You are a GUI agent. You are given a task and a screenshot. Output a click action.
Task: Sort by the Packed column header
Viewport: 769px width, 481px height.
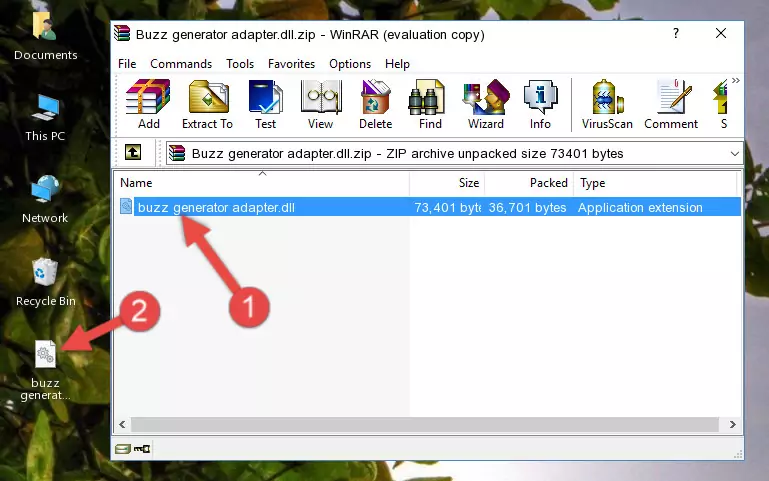[529, 183]
